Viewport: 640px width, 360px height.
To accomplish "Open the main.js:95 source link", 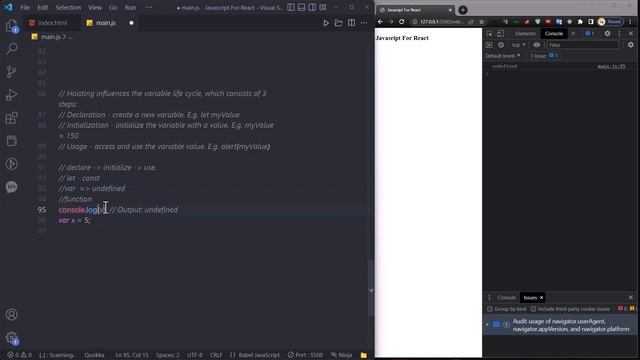I will coord(611,66).
